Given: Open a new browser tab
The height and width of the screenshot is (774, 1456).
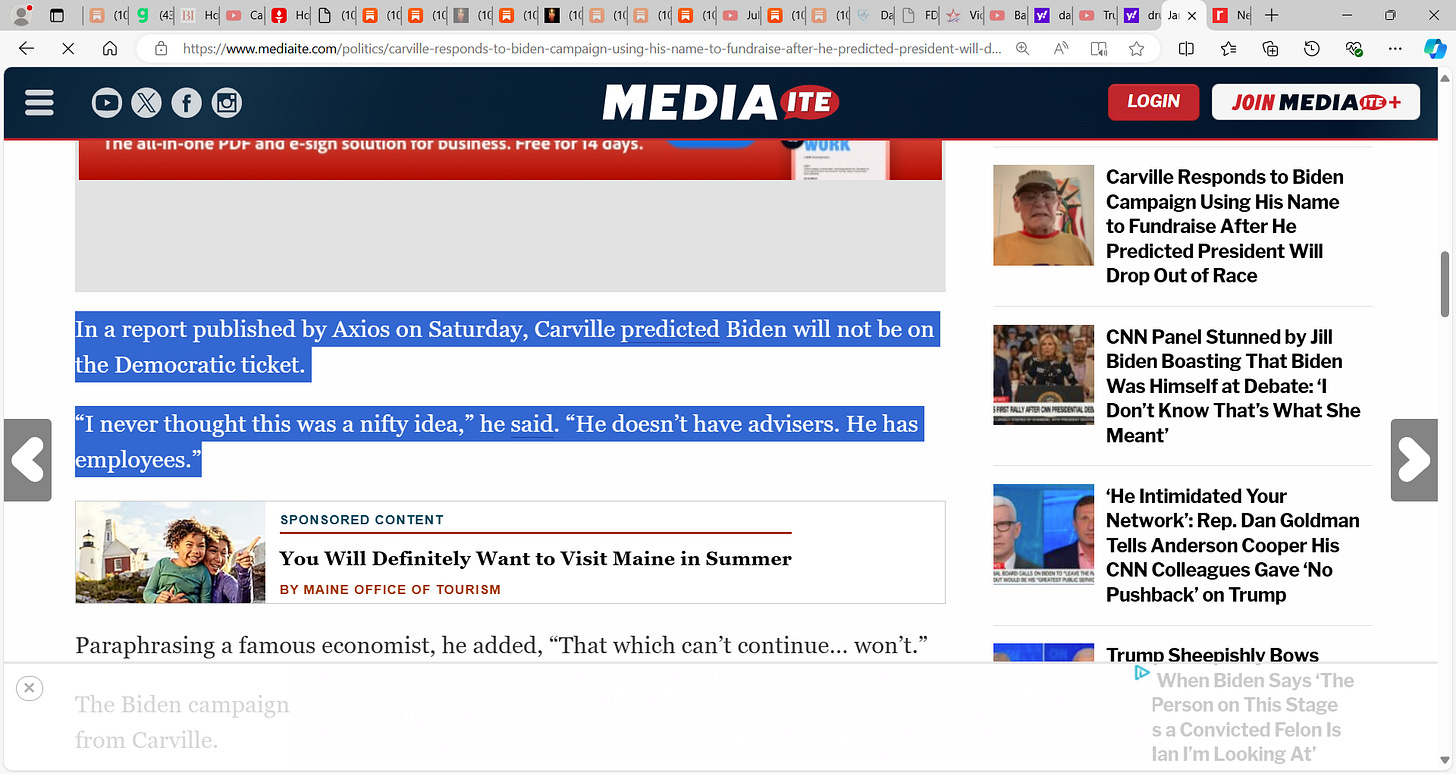Looking at the screenshot, I should 1271,15.
